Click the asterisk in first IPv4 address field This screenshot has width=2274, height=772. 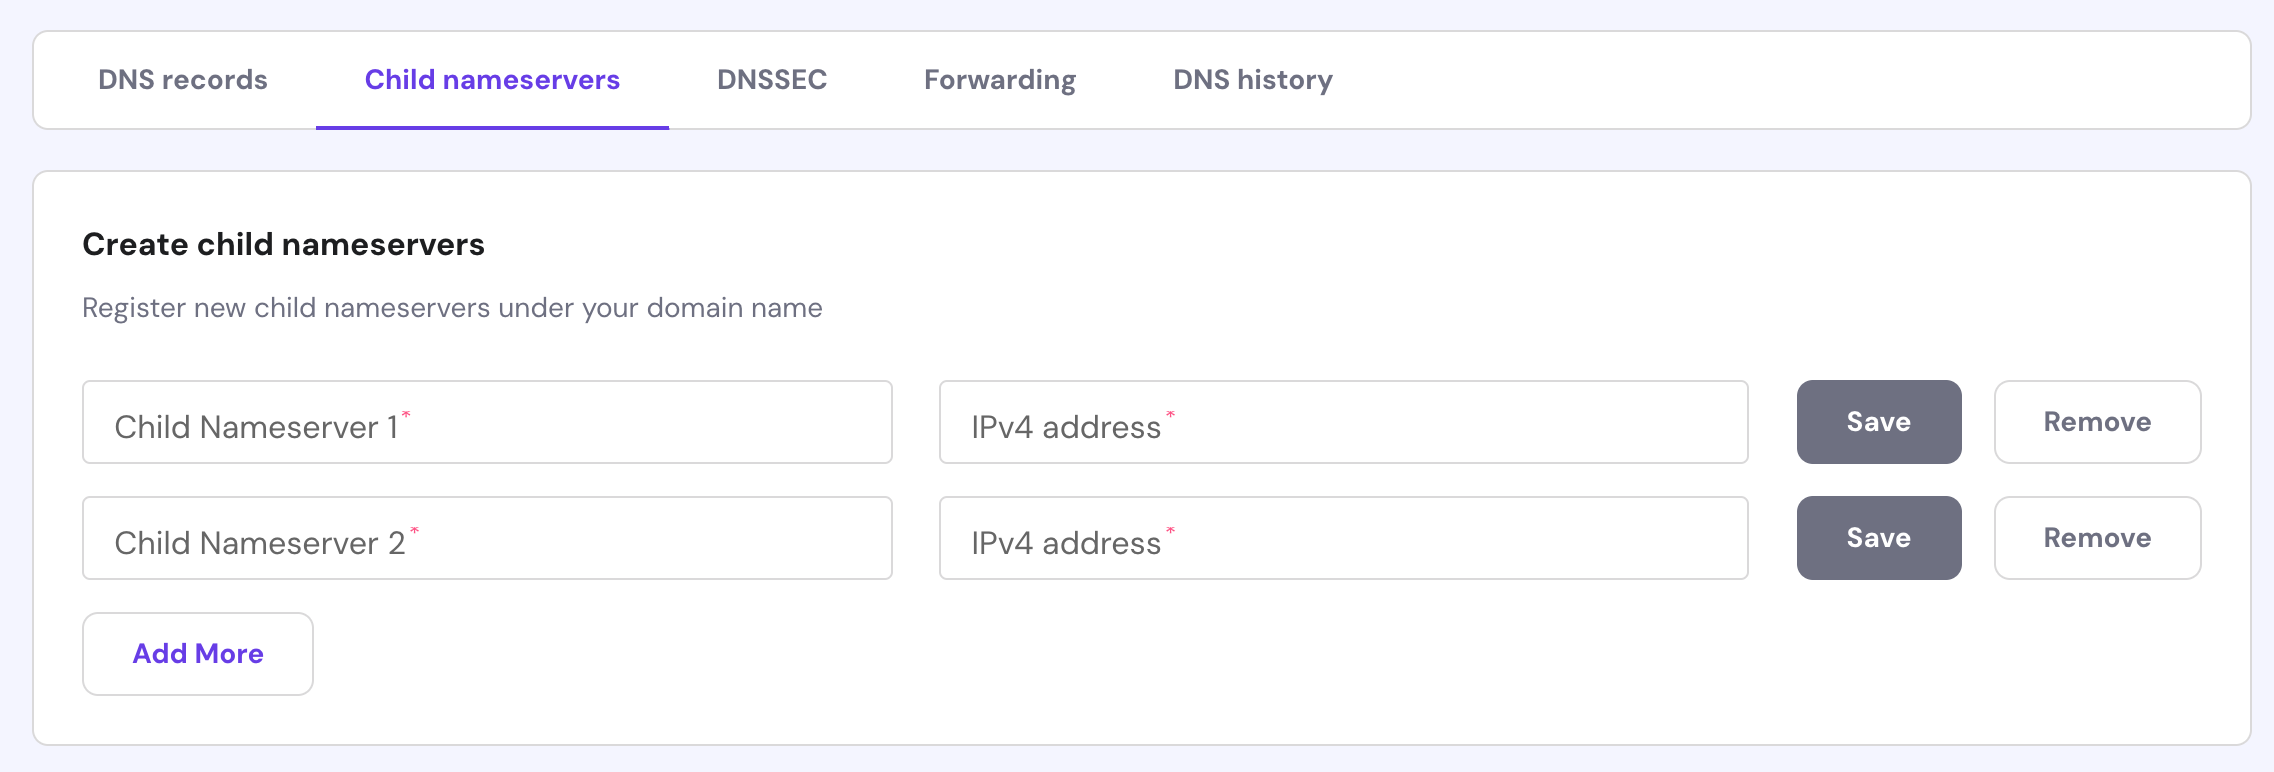coord(1170,414)
